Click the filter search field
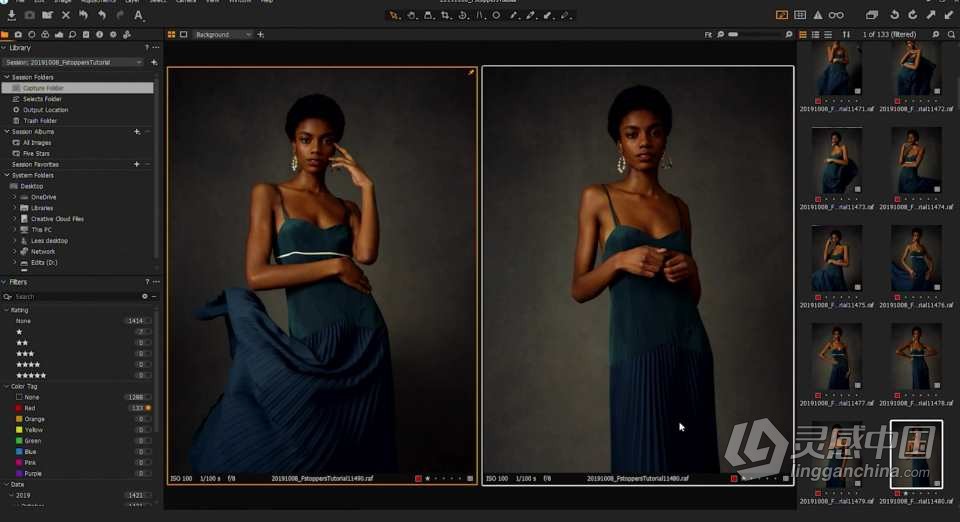The image size is (960, 522). pos(76,297)
